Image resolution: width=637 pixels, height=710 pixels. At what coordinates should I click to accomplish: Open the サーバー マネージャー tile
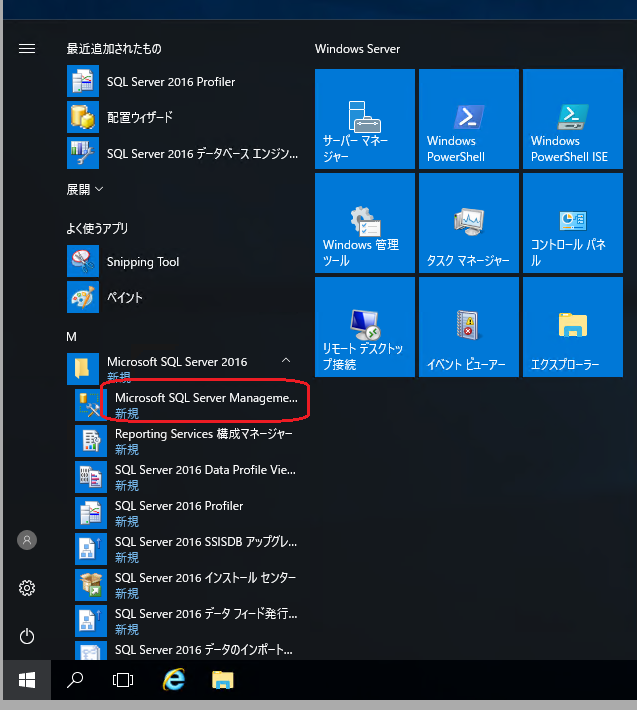tap(365, 119)
